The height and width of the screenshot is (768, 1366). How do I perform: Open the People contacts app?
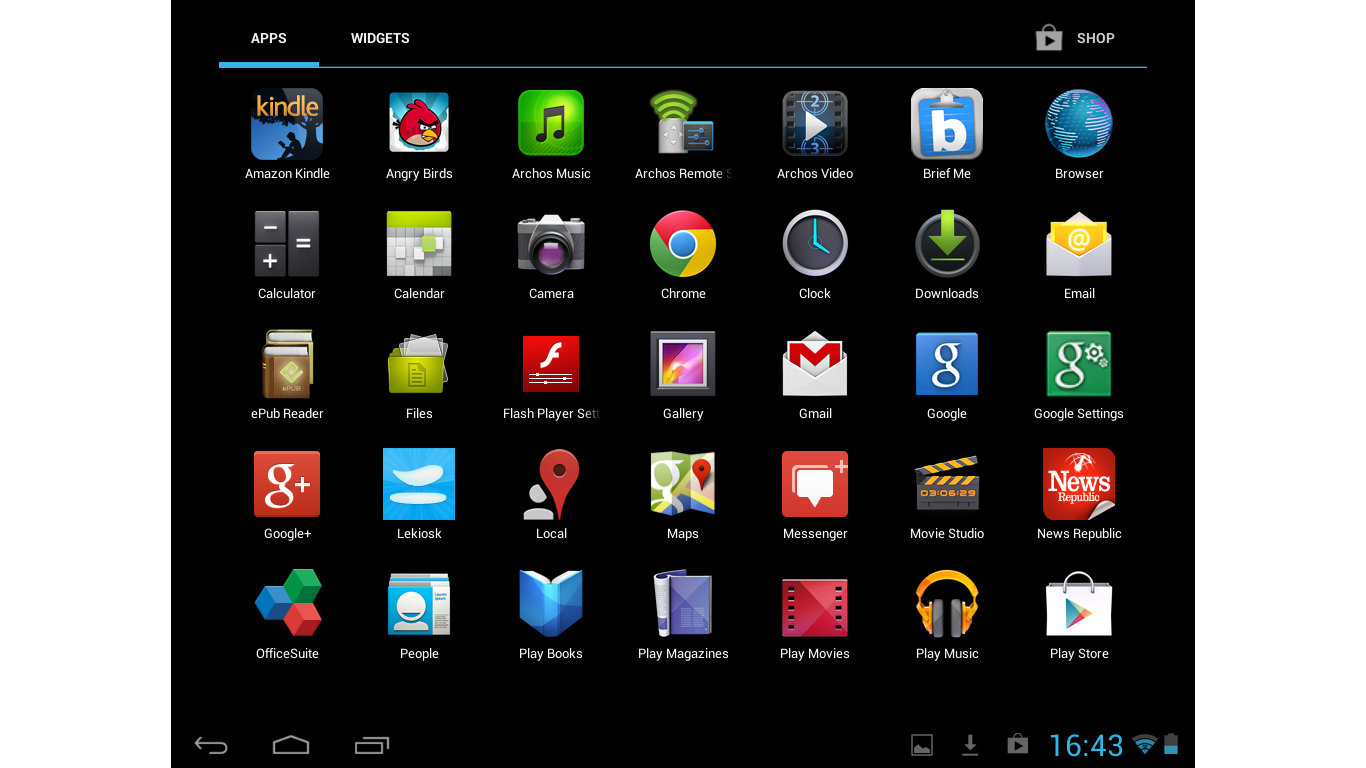click(419, 604)
